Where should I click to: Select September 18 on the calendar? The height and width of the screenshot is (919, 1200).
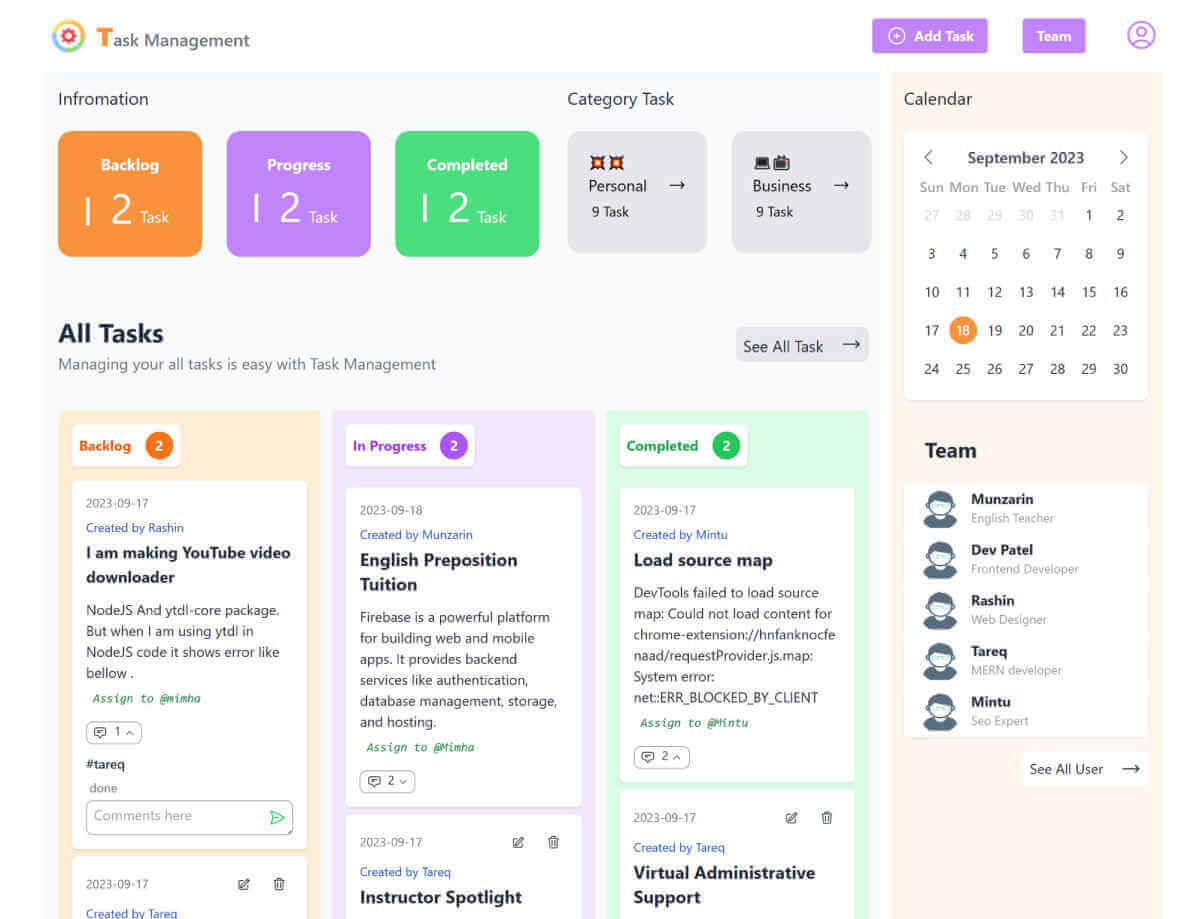pyautogui.click(x=963, y=330)
